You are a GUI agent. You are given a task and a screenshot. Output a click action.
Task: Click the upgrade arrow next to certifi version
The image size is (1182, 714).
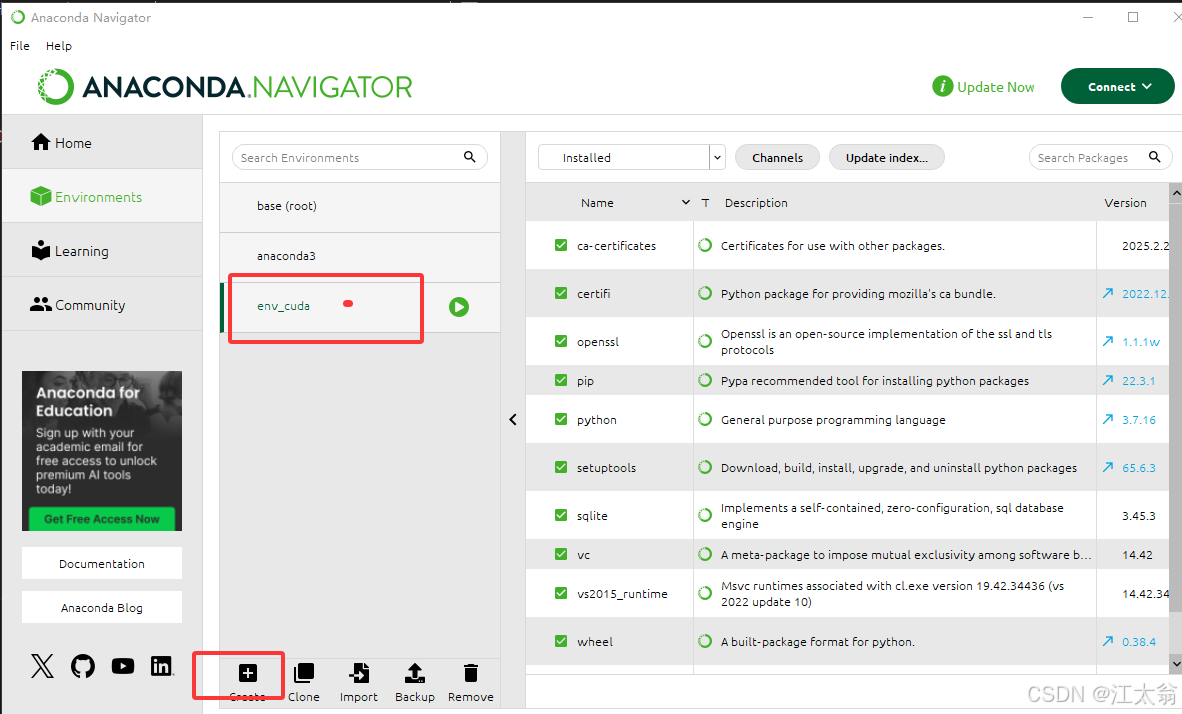point(1107,293)
